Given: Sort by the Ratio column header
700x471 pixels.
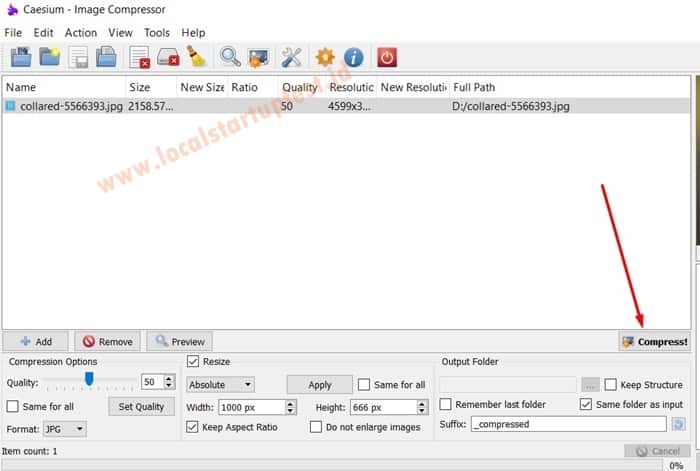Looking at the screenshot, I should coord(253,87).
